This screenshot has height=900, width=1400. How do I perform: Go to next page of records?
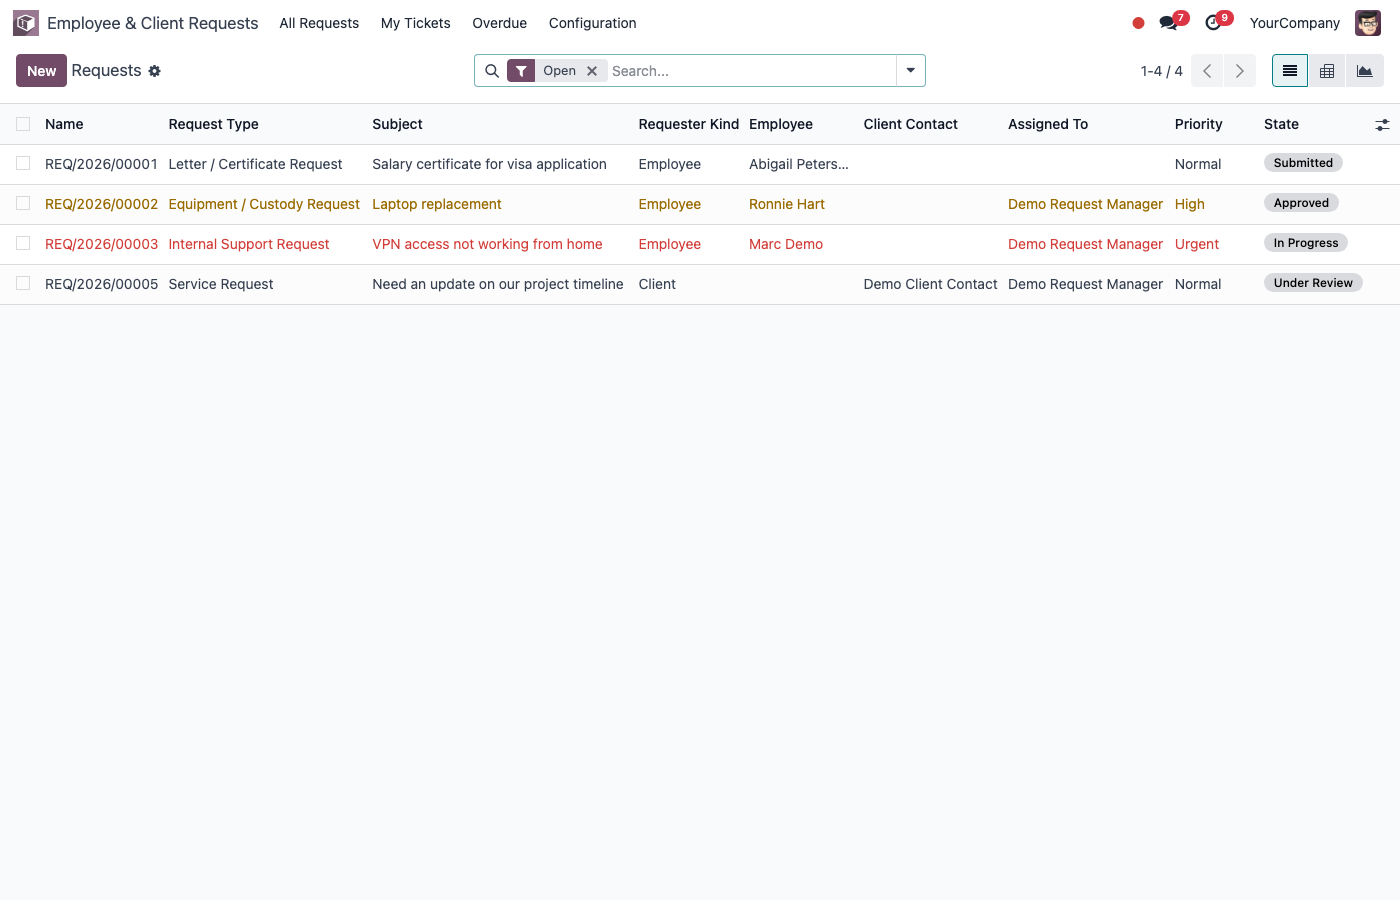pyautogui.click(x=1240, y=71)
